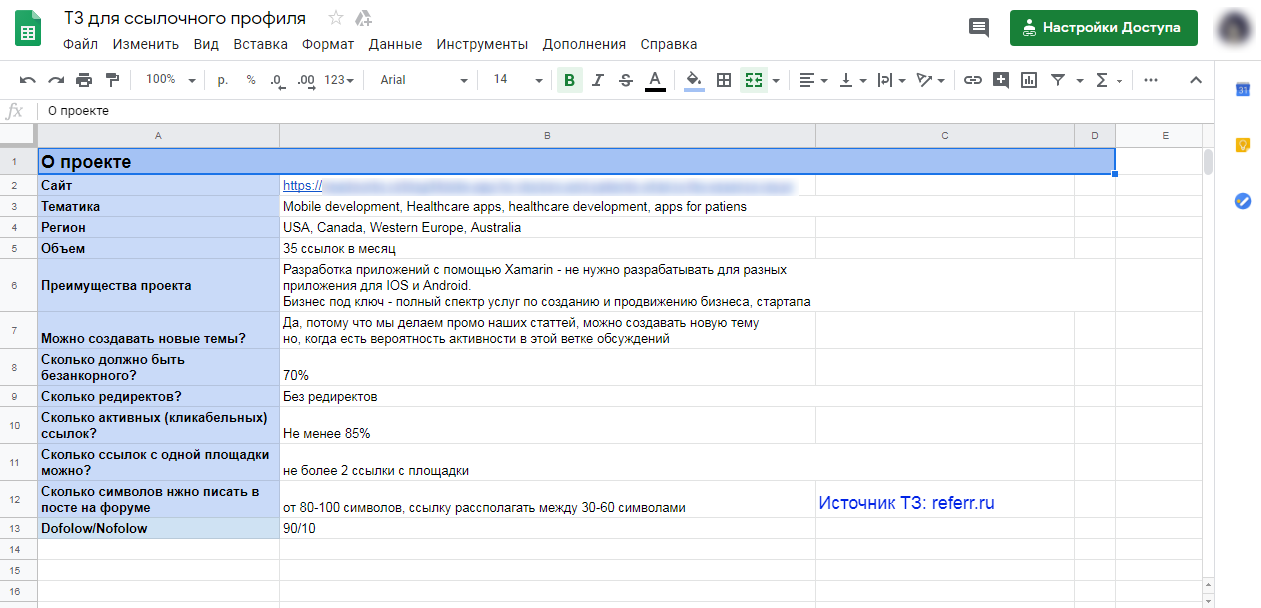Toggle Bold formatting button
Screen dimensions: 1261x608
tap(570, 80)
